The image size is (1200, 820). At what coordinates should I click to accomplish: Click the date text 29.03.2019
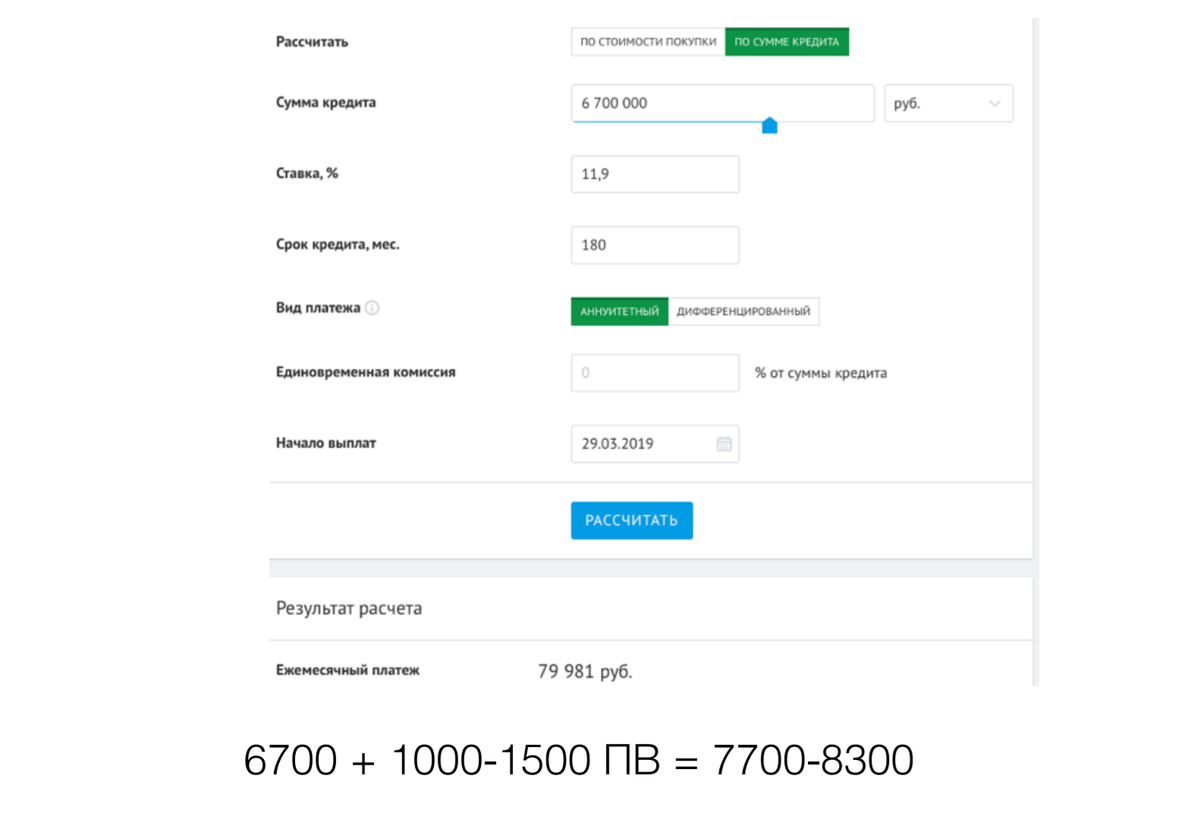617,444
